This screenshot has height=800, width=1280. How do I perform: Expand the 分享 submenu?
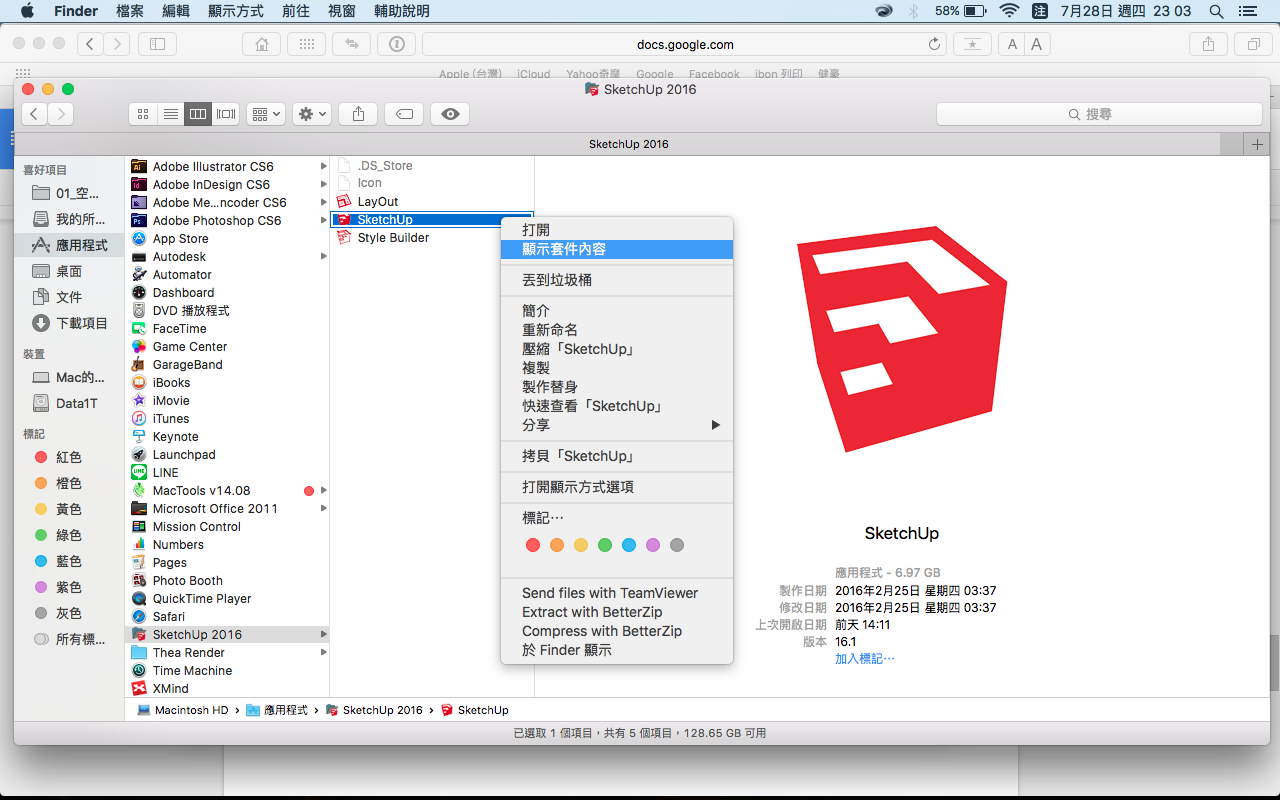(x=617, y=425)
